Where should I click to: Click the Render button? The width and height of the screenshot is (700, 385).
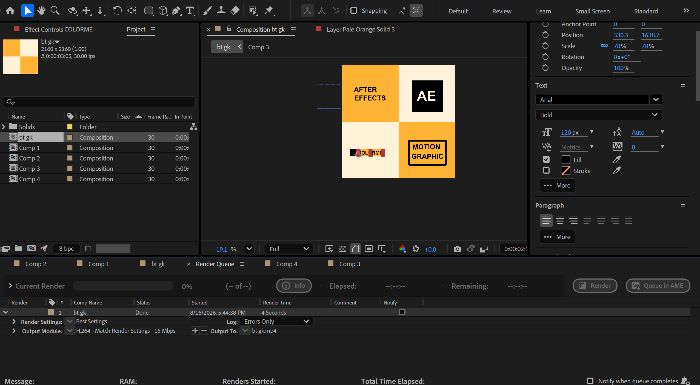tap(595, 285)
